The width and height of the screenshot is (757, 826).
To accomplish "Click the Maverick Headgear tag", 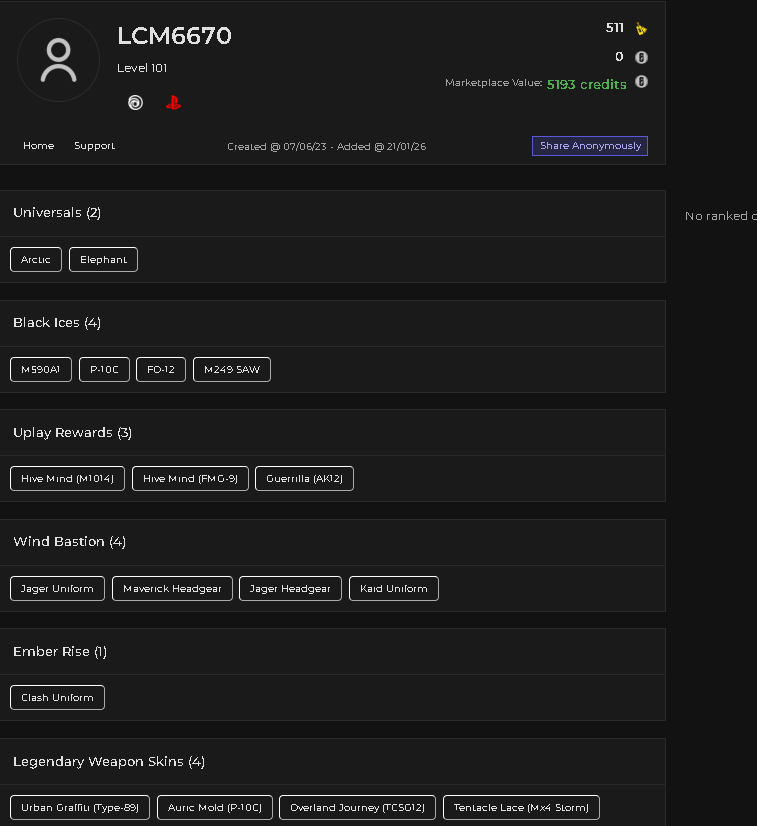I will (x=172, y=588).
